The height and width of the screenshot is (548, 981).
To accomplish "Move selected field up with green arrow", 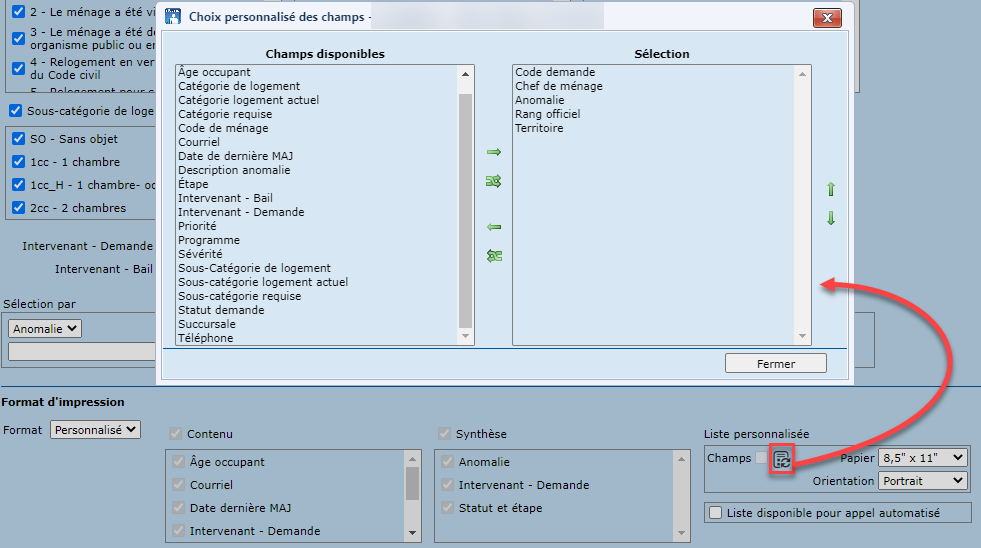I will pos(830,189).
